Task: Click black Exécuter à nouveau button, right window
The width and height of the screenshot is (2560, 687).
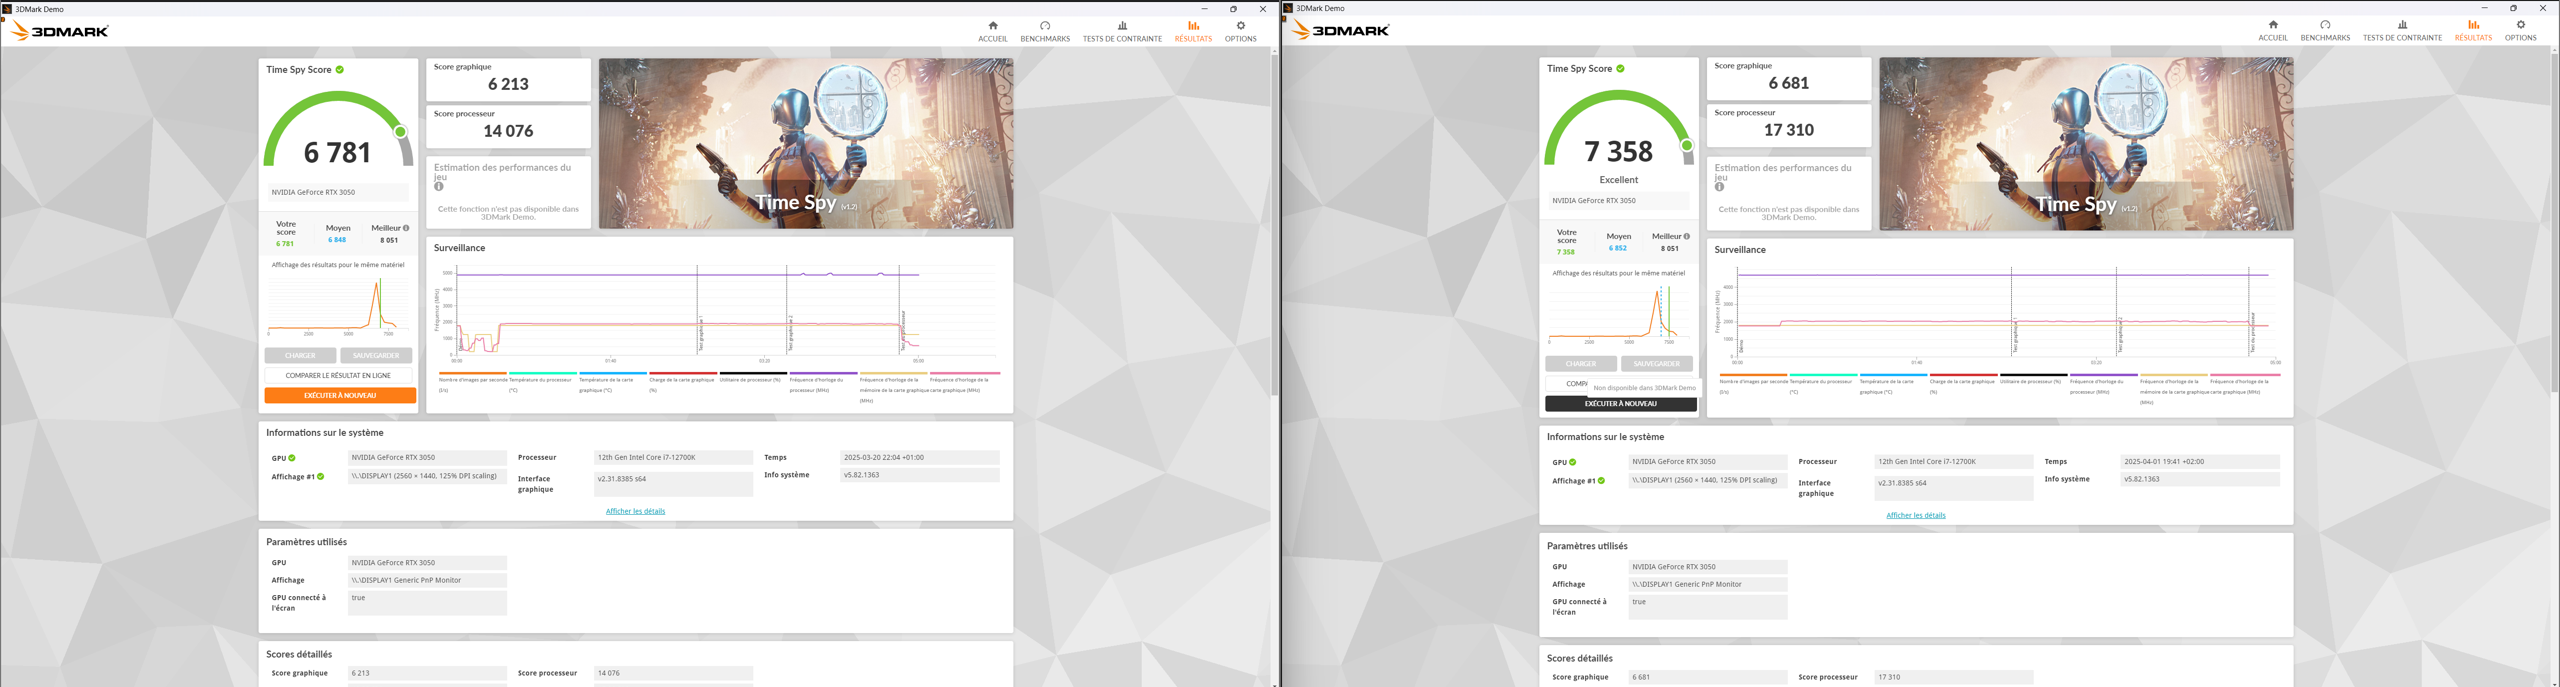Action: tap(1621, 404)
